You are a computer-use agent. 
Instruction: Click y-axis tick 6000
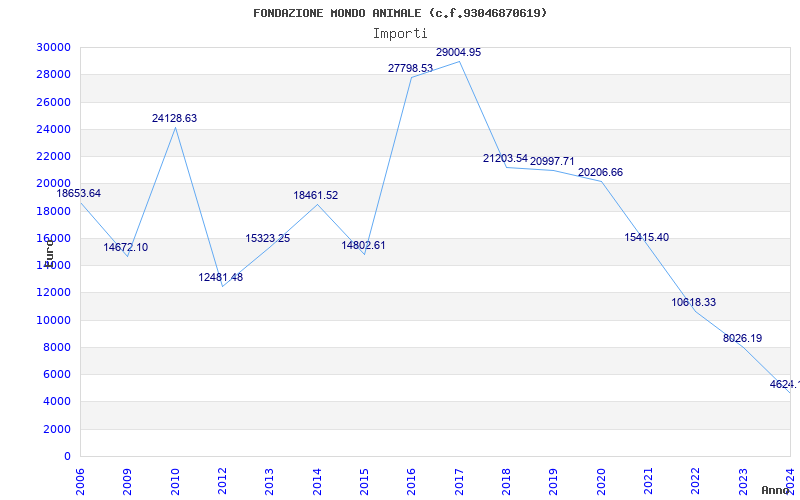(x=57, y=374)
